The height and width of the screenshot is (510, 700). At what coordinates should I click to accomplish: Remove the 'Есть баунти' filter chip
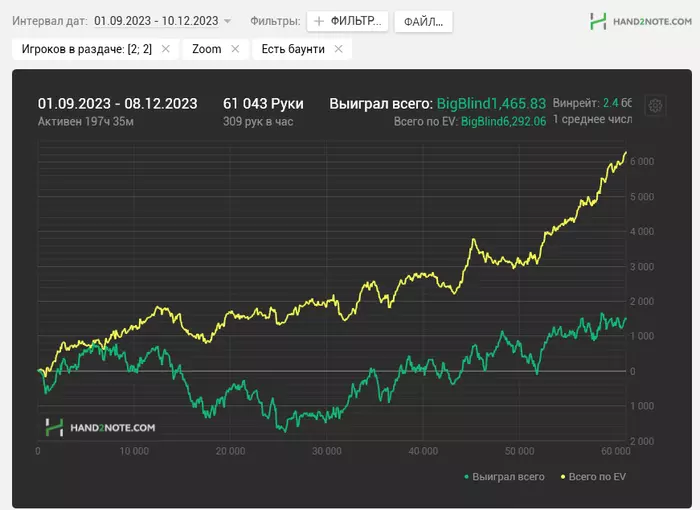(x=338, y=49)
